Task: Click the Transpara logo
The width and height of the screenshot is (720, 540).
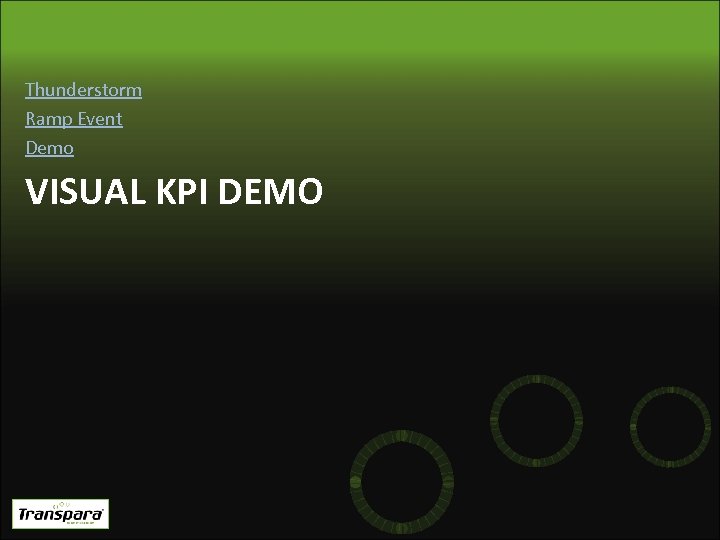Action: [x=60, y=514]
